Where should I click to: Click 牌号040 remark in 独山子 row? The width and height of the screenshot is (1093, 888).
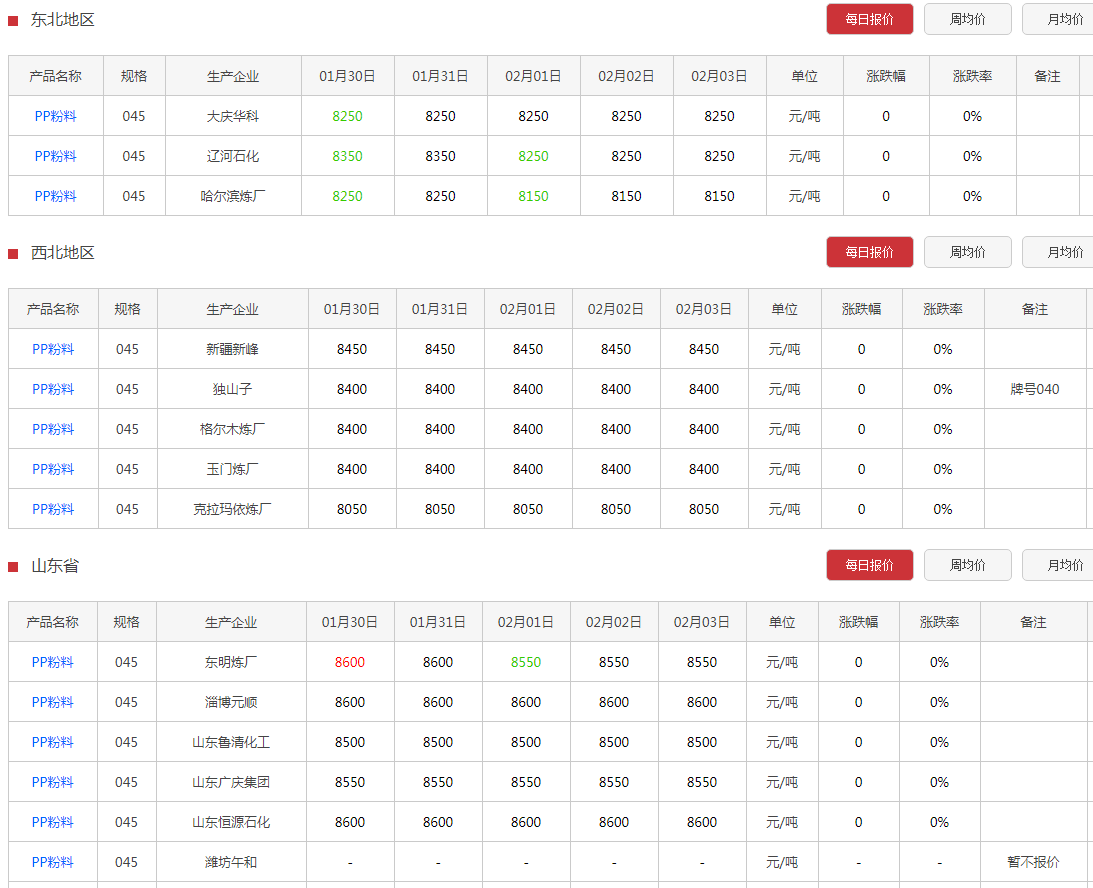coord(1035,389)
